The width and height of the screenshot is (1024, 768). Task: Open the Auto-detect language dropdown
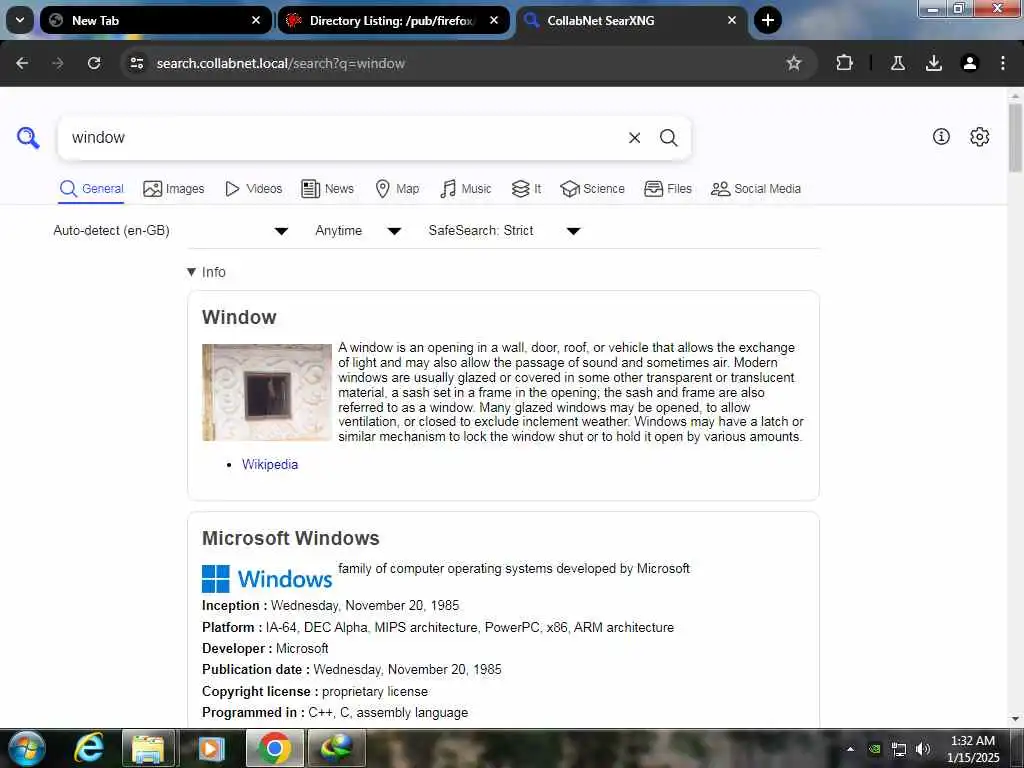(x=171, y=231)
